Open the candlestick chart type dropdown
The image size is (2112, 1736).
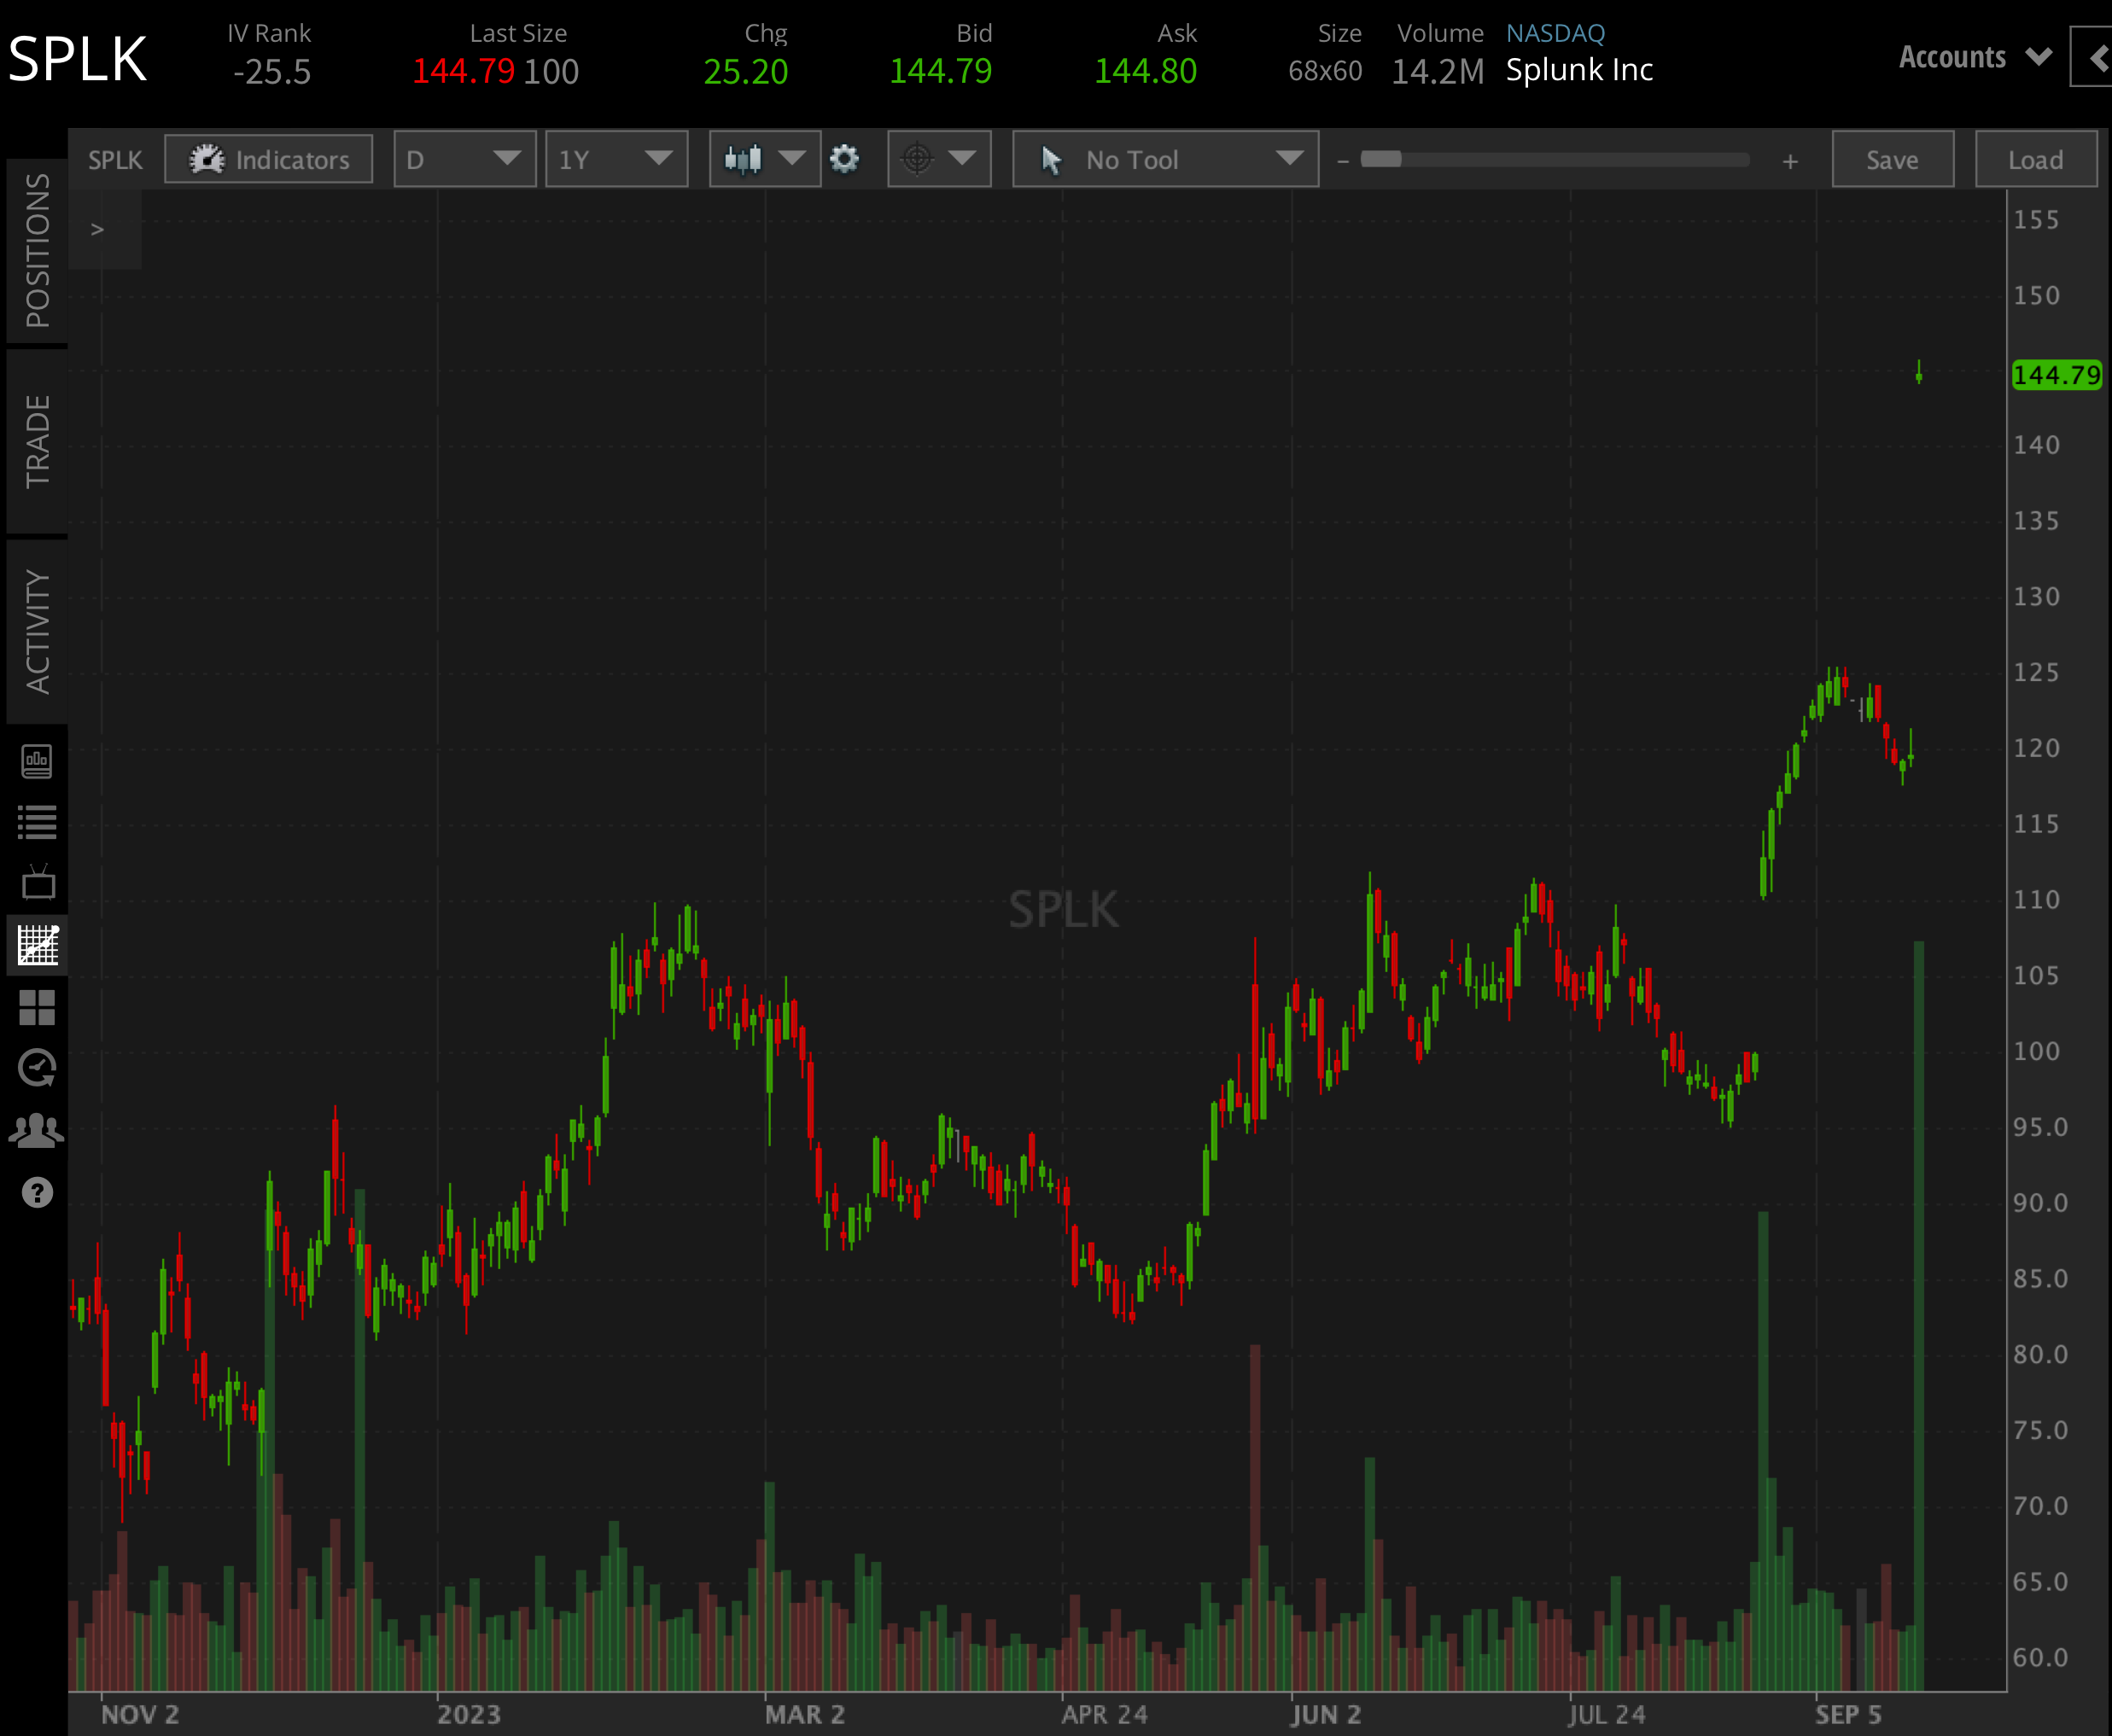[x=764, y=159]
